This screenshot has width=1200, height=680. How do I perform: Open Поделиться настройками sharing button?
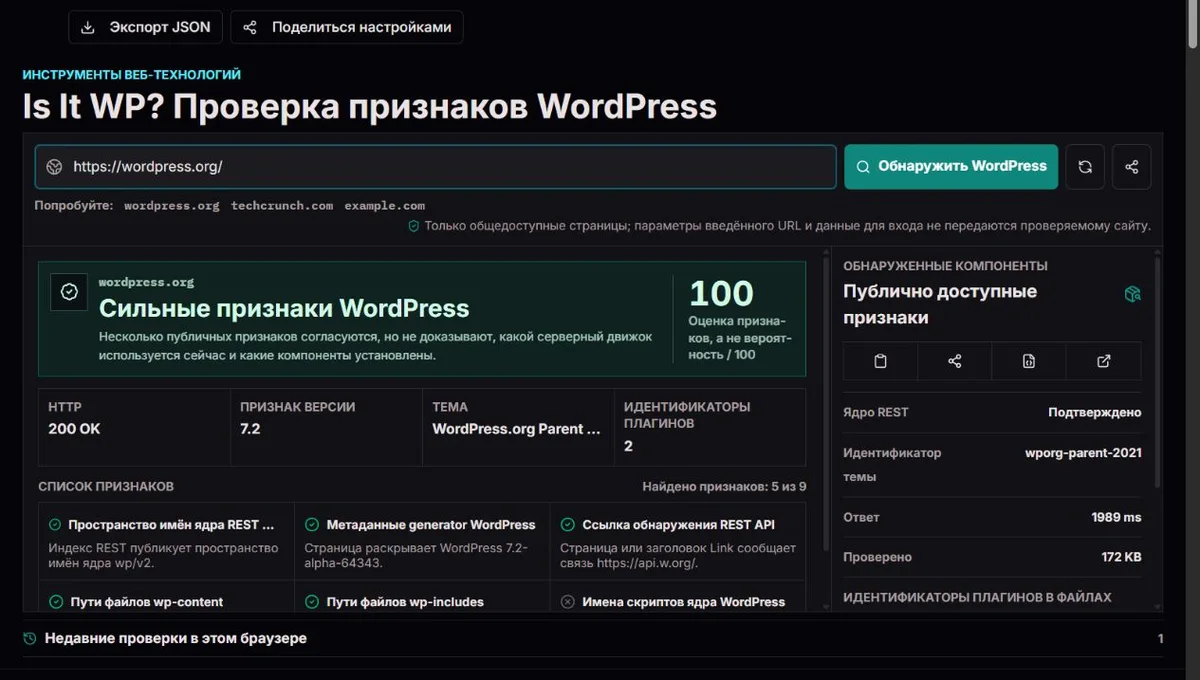(x=346, y=27)
